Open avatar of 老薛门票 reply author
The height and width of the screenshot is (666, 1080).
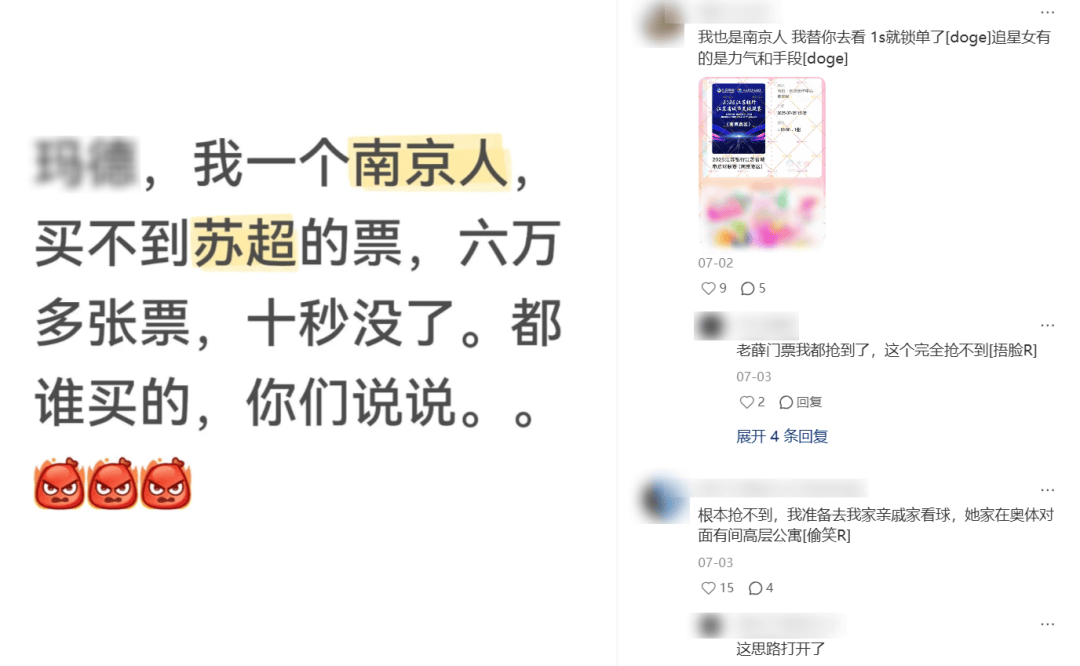tap(711, 325)
